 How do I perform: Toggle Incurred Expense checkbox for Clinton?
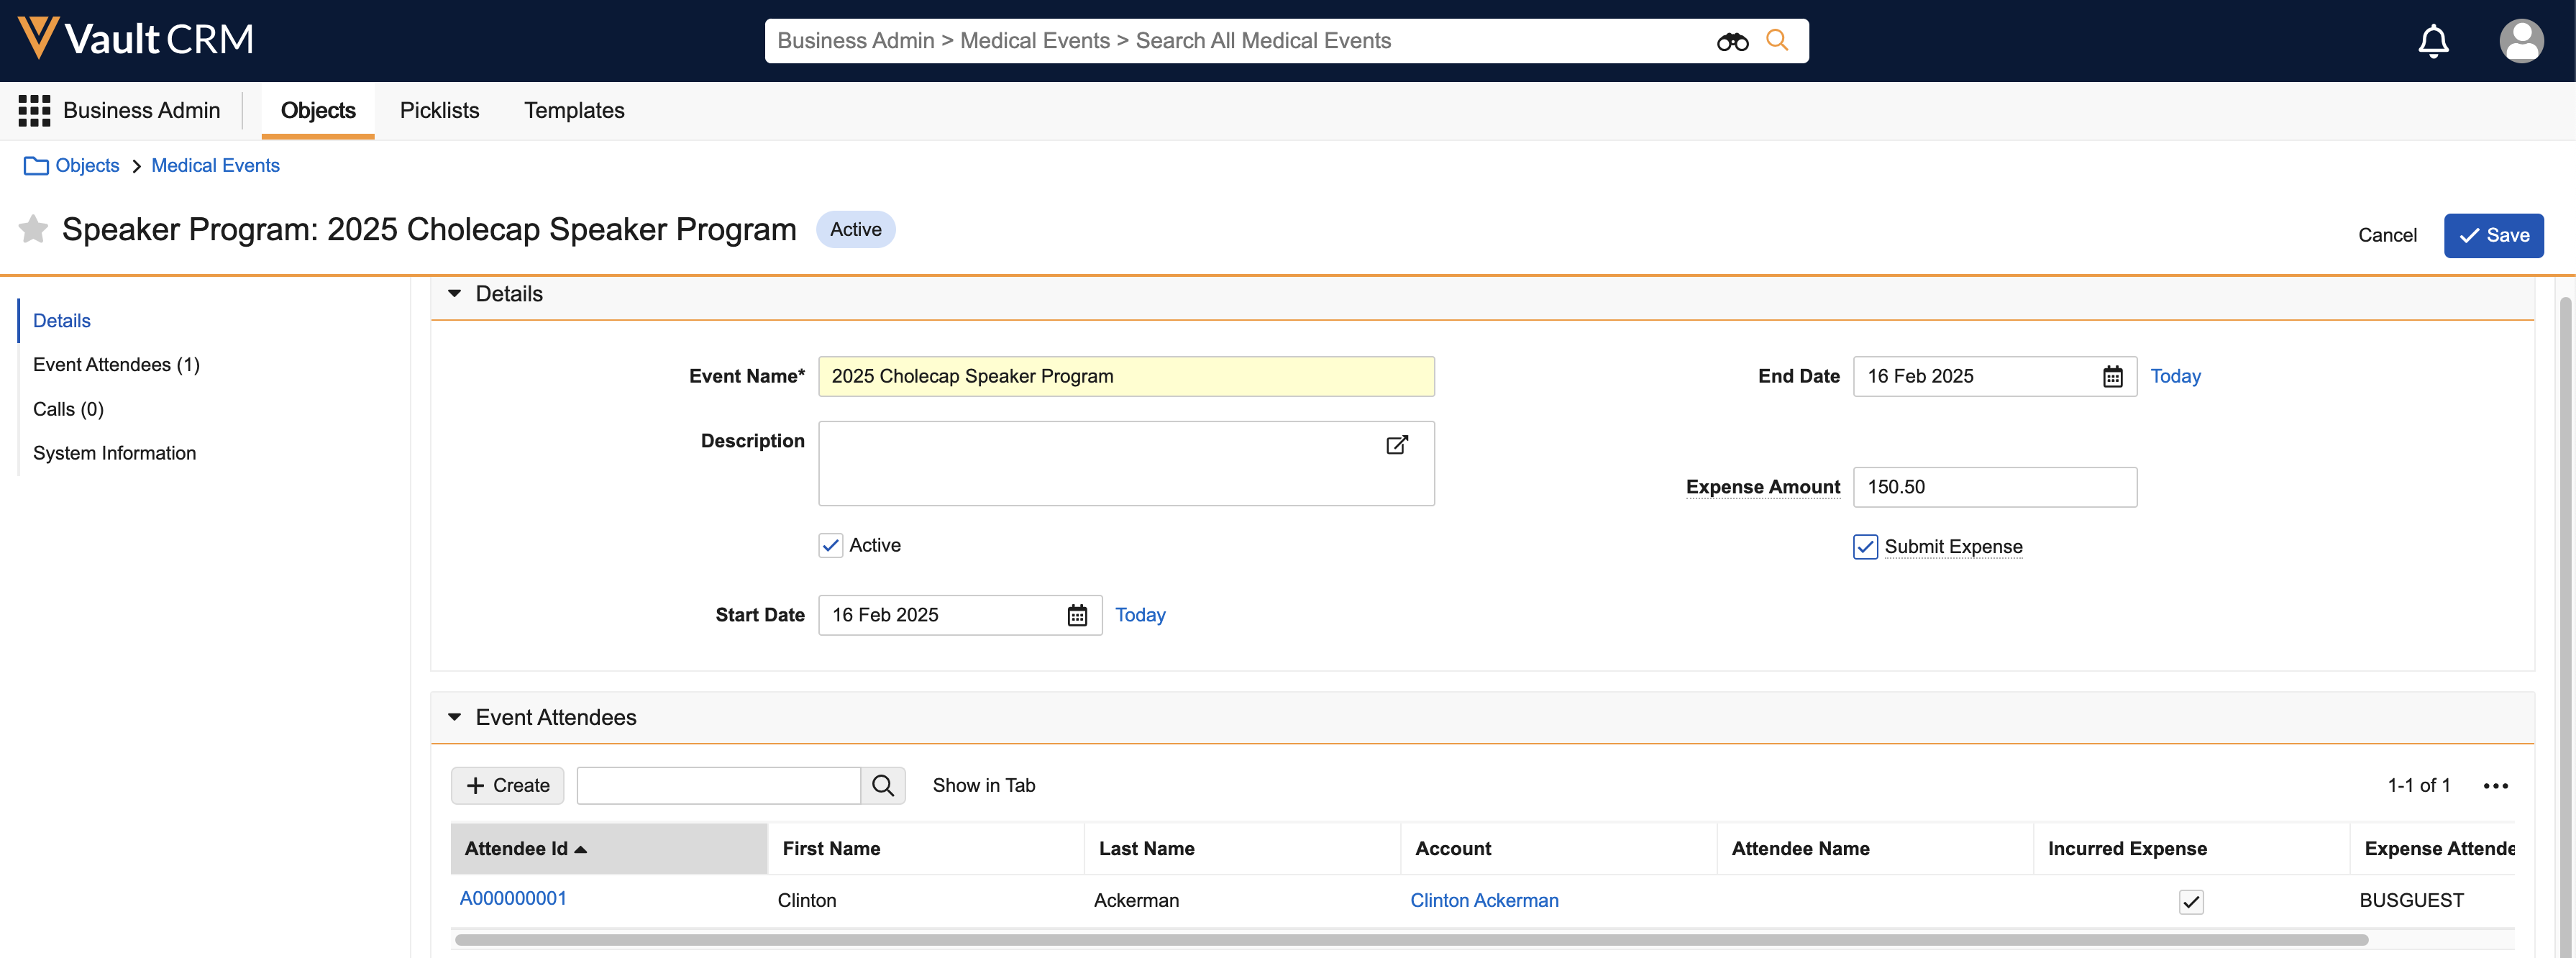2191,901
